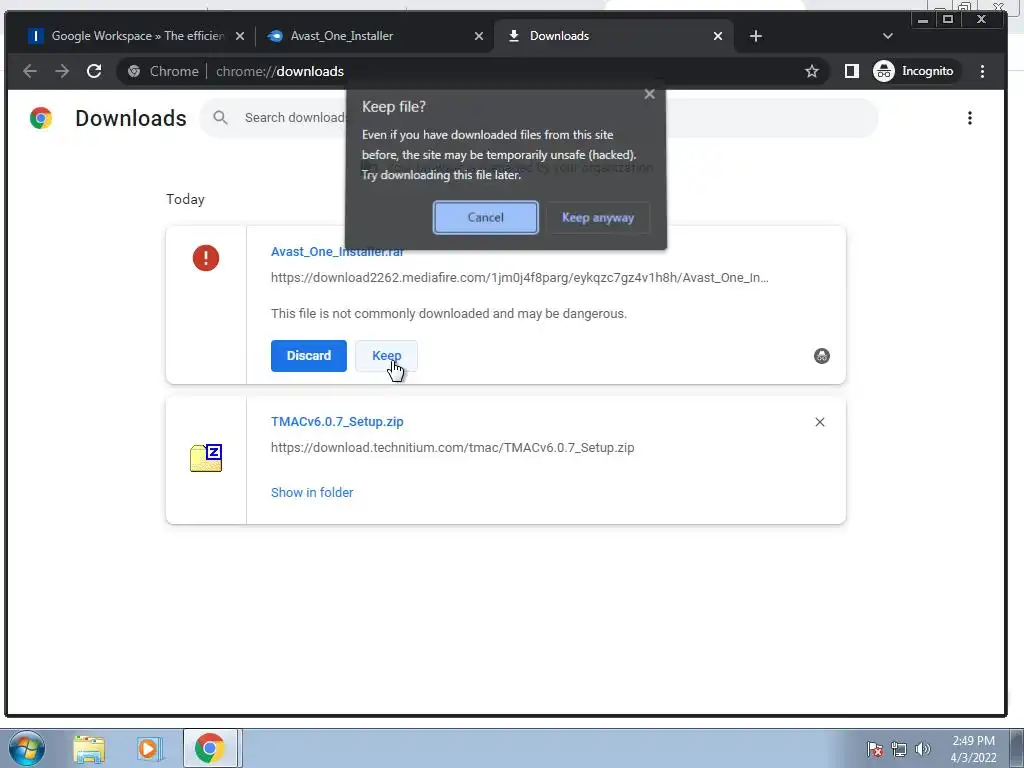Open the Chrome three-dot menu
The width and height of the screenshot is (1024, 768).
[x=982, y=71]
